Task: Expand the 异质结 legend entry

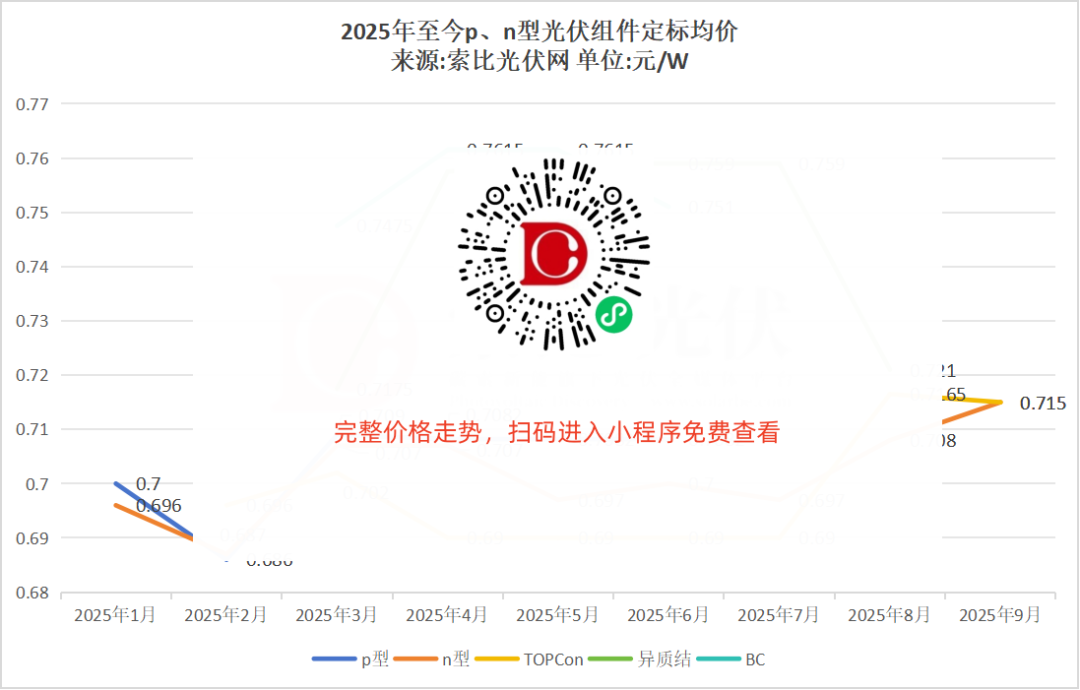Action: coord(665,659)
